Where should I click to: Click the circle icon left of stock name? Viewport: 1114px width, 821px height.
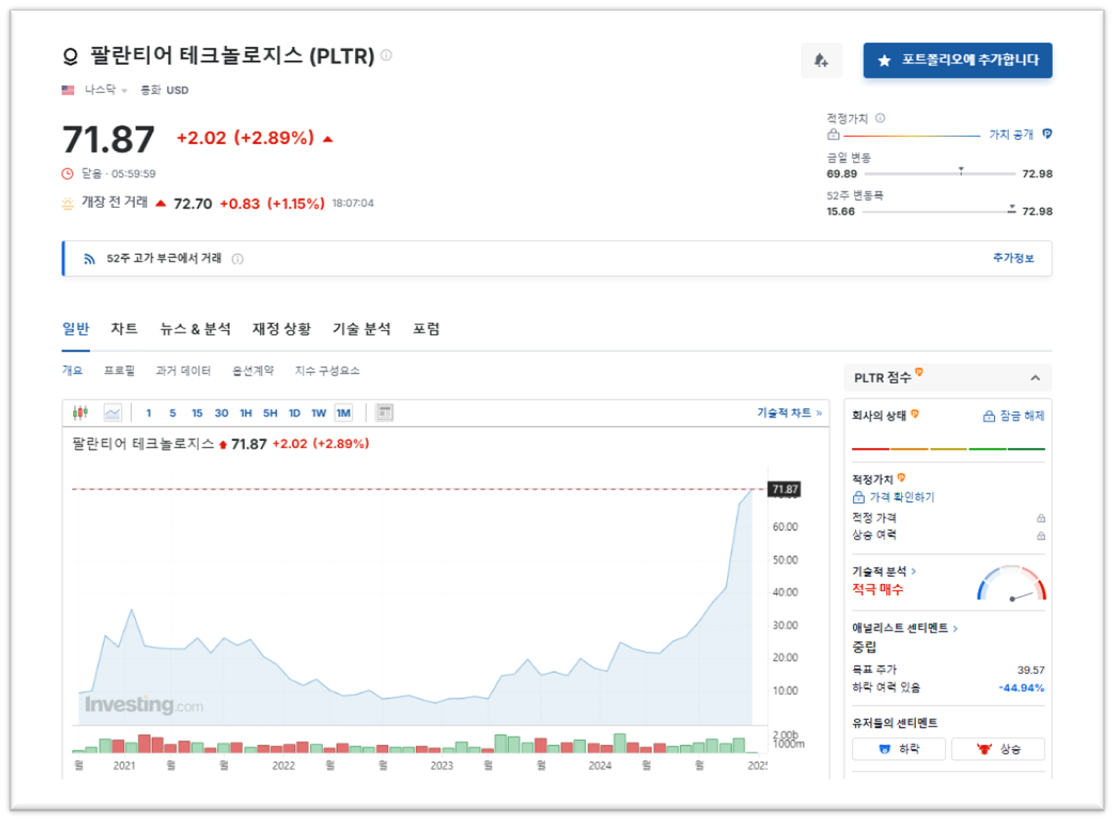(70, 56)
